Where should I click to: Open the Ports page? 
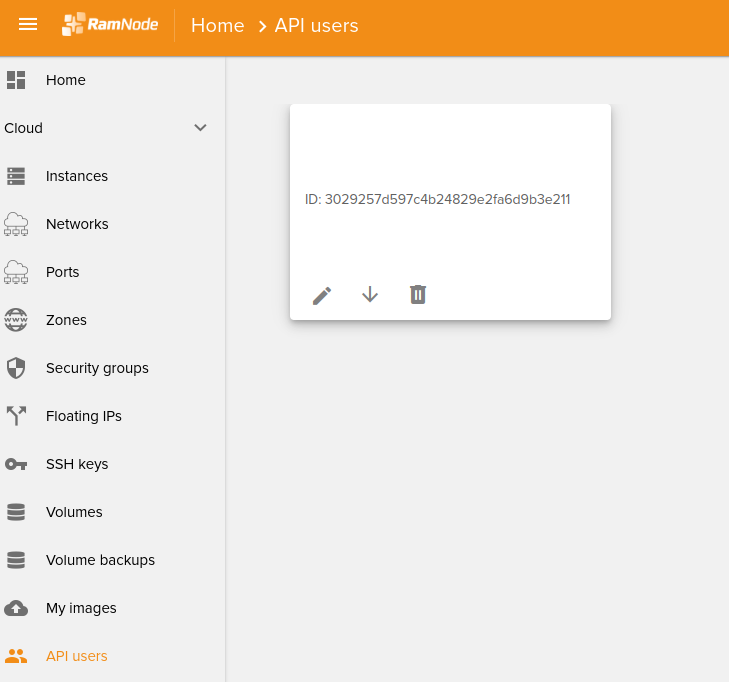(x=62, y=272)
